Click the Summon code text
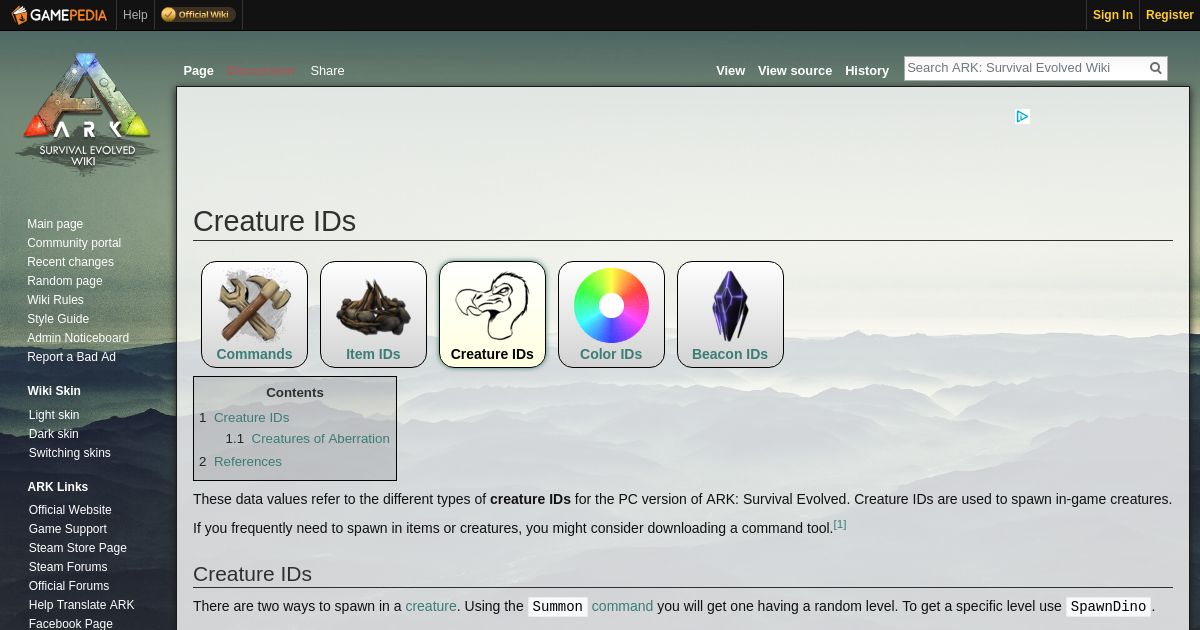1200x630 pixels. point(557,607)
